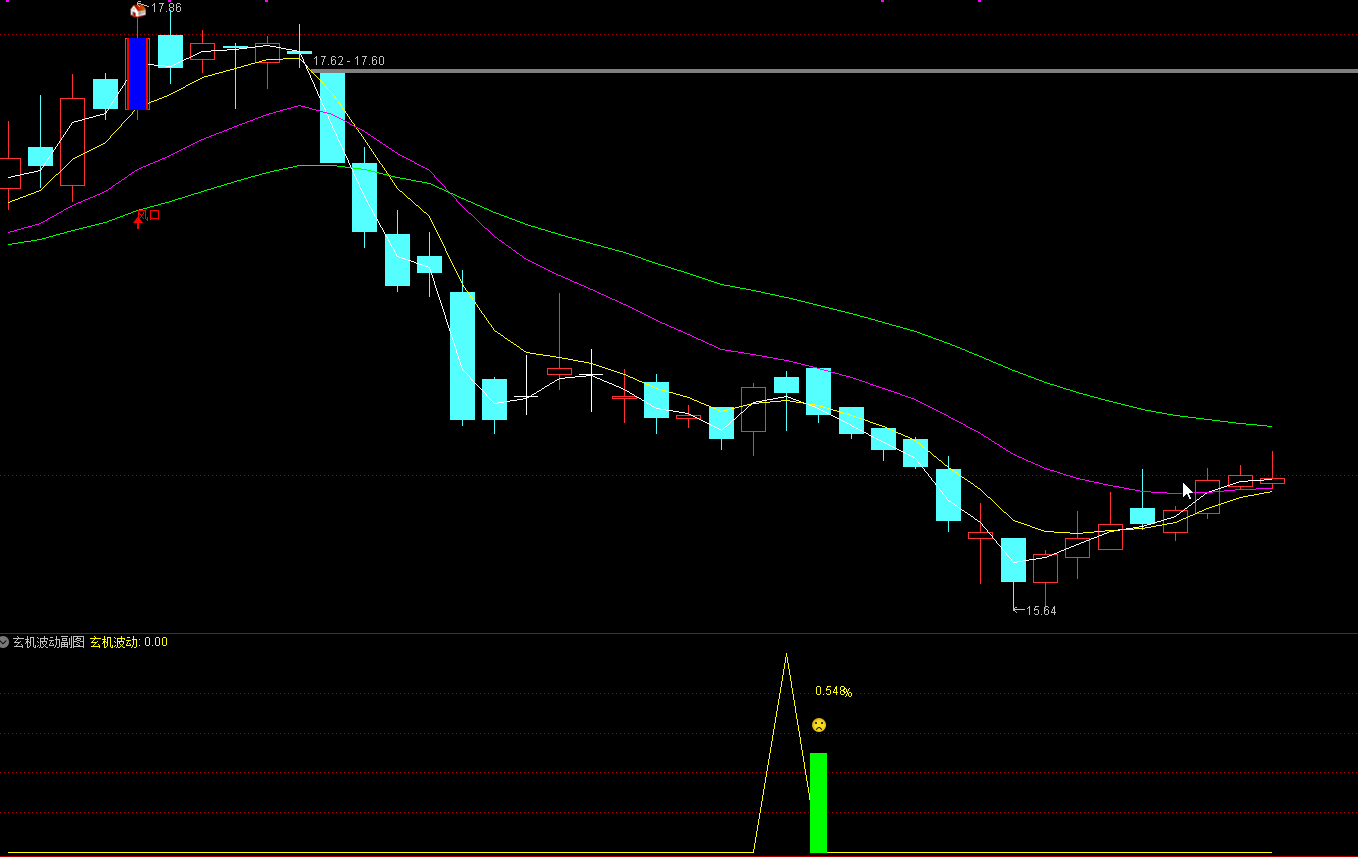Click the 玄机波动副图 indicator title
1358x857 pixels.
point(48,642)
